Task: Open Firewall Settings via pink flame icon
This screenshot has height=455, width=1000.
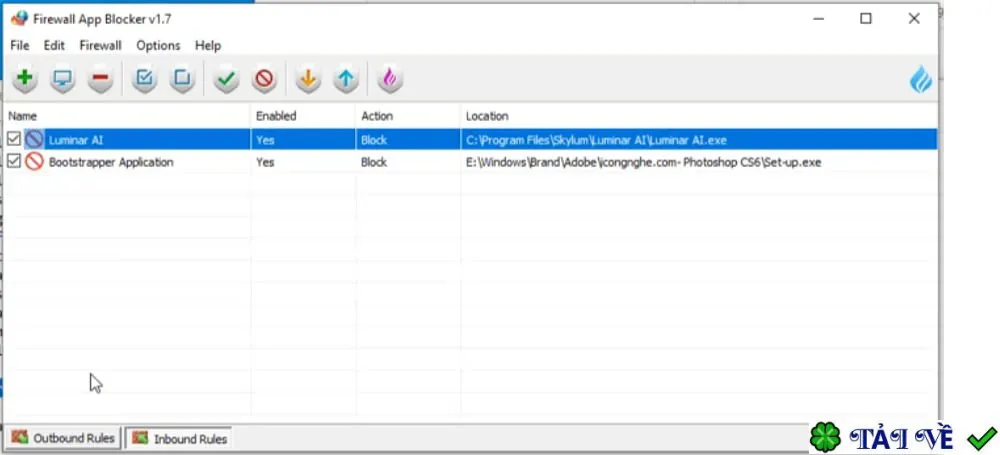Action: click(x=390, y=79)
